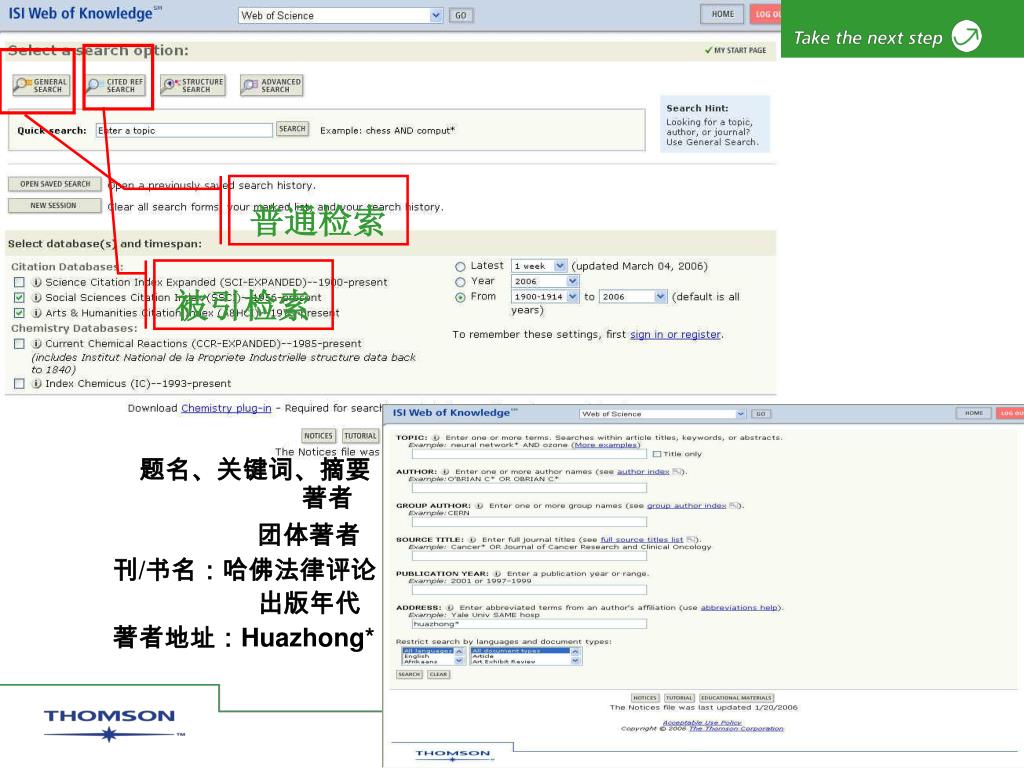Select All languages in language listbox
The height and width of the screenshot is (768, 1024).
pos(428,651)
